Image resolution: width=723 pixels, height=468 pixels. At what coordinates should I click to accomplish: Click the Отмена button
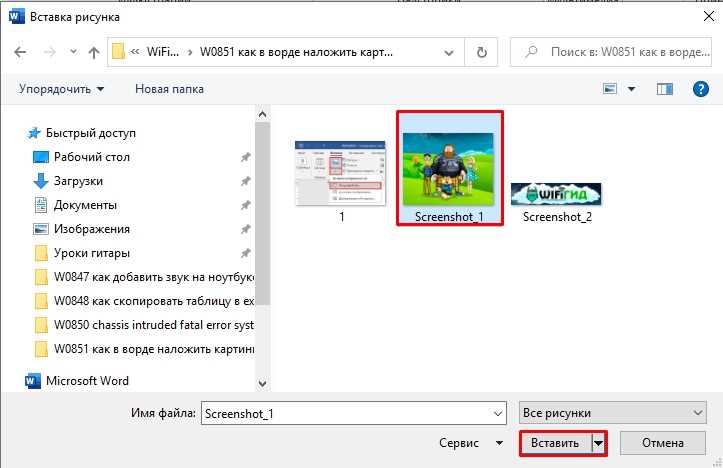[663, 443]
